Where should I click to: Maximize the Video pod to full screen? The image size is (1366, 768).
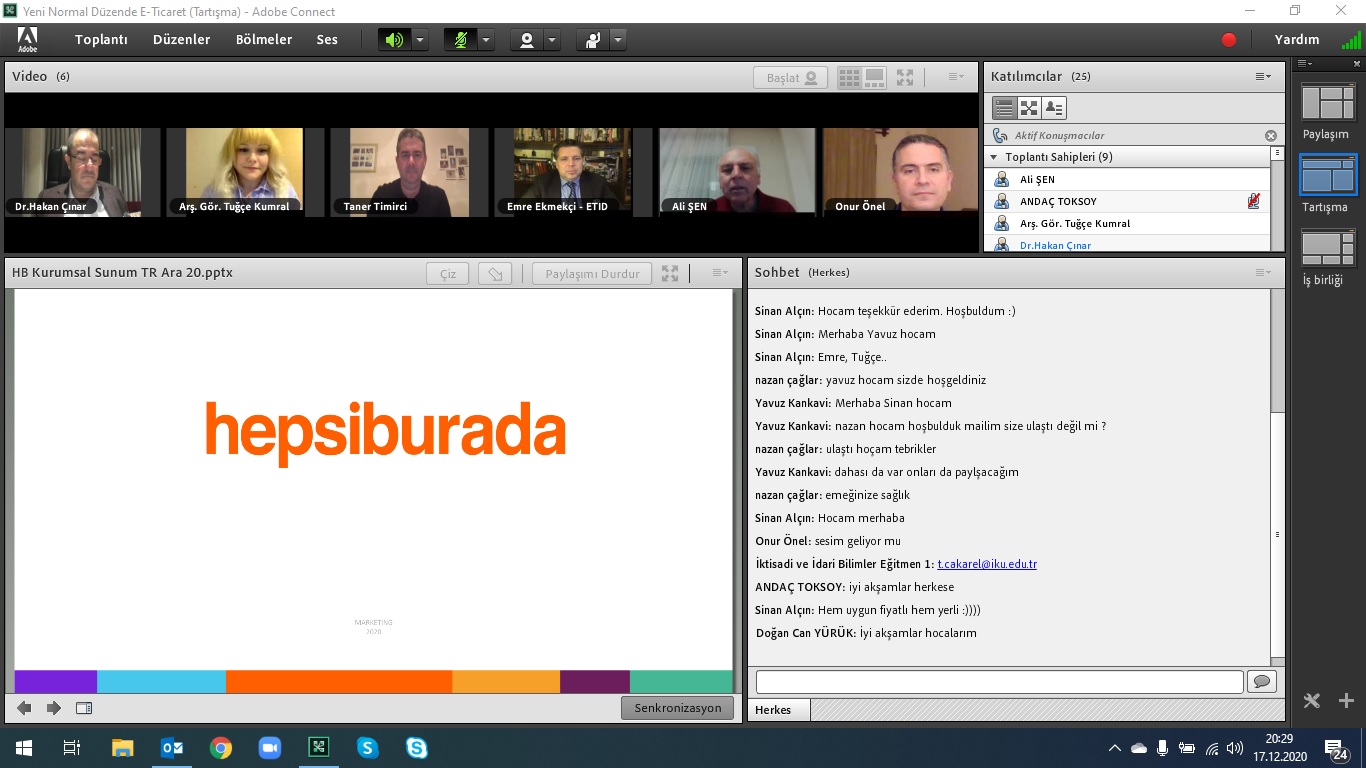(905, 77)
